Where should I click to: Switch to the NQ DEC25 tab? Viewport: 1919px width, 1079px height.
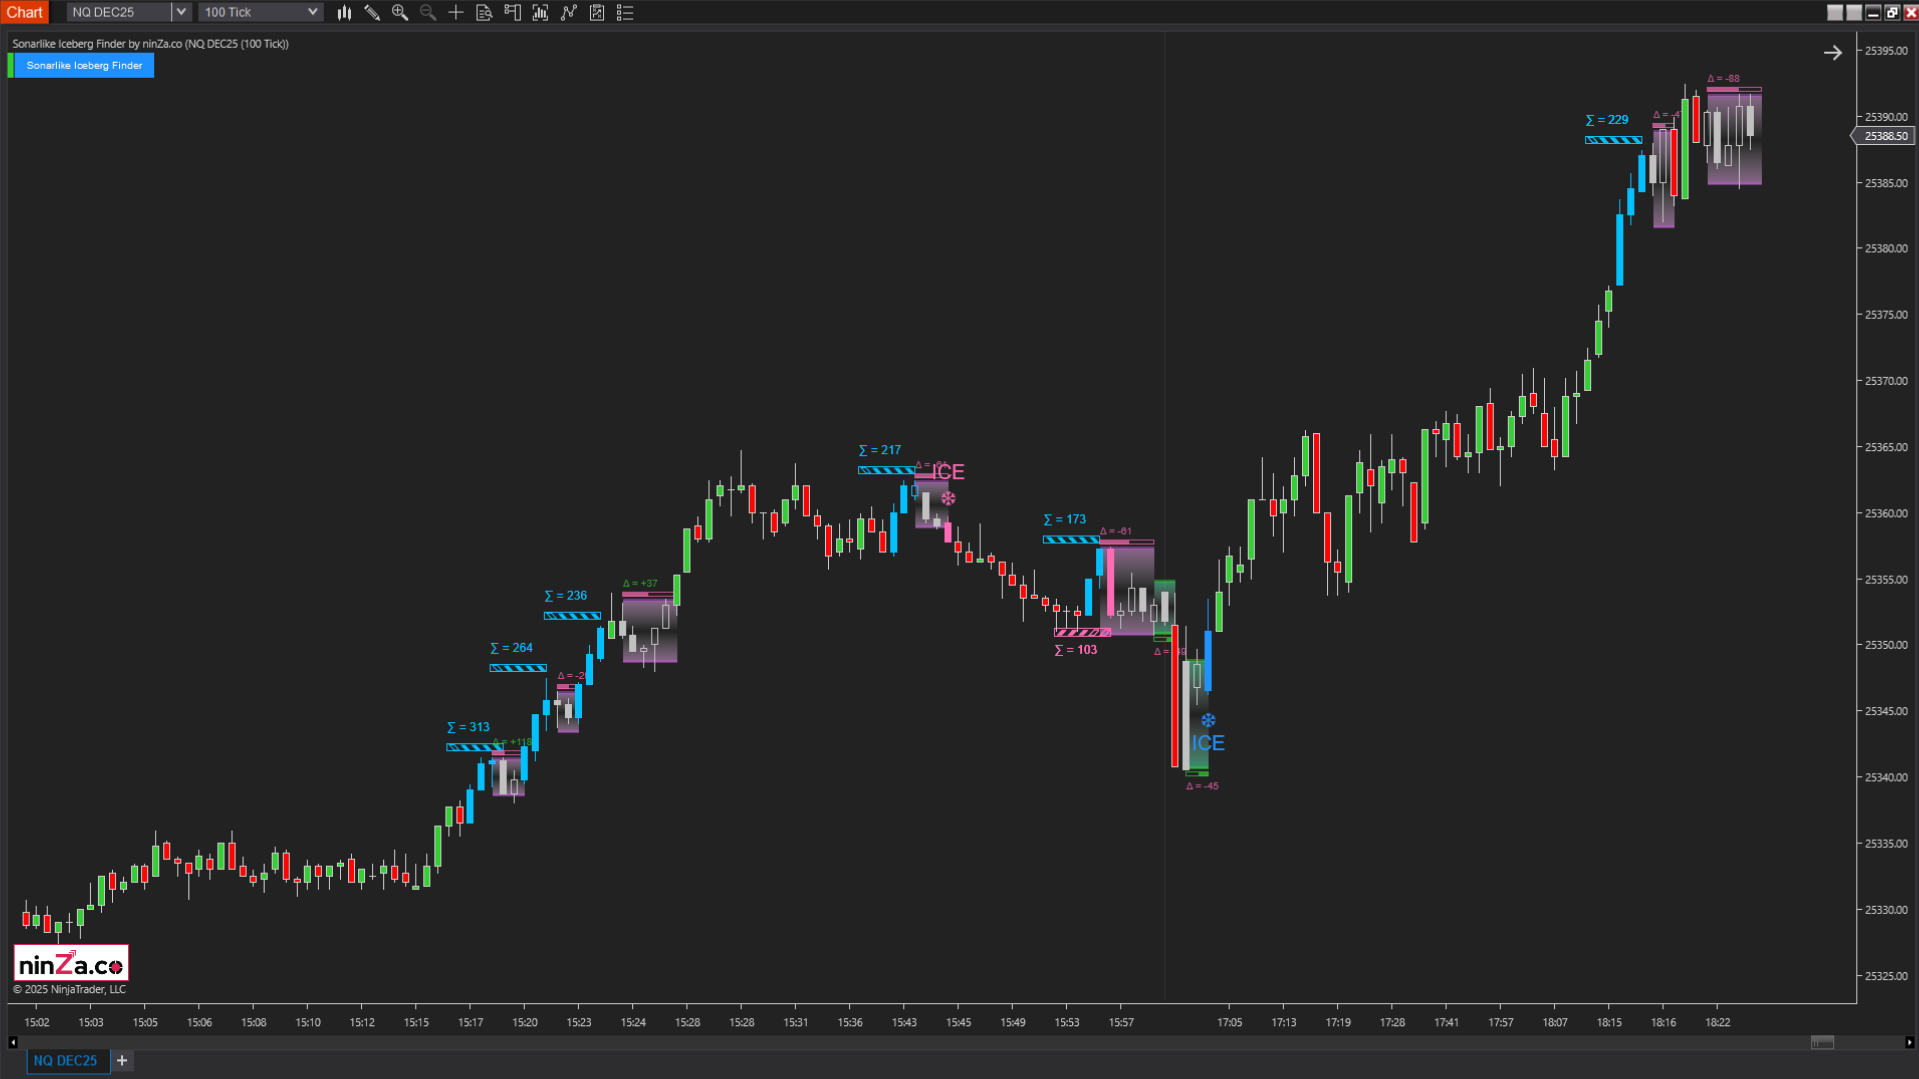pyautogui.click(x=66, y=1060)
